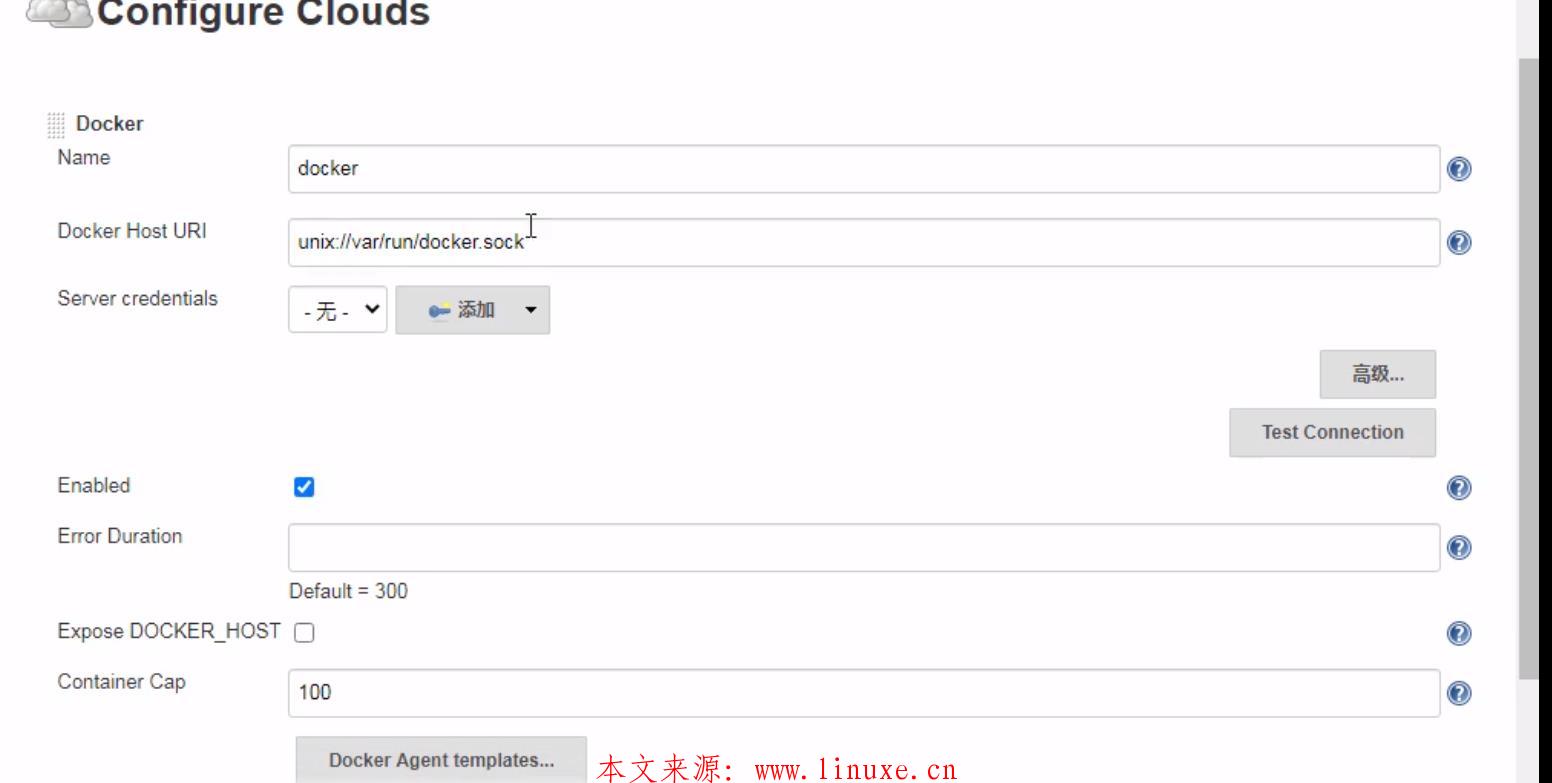Open help icon next to Error Duration

click(x=1458, y=548)
